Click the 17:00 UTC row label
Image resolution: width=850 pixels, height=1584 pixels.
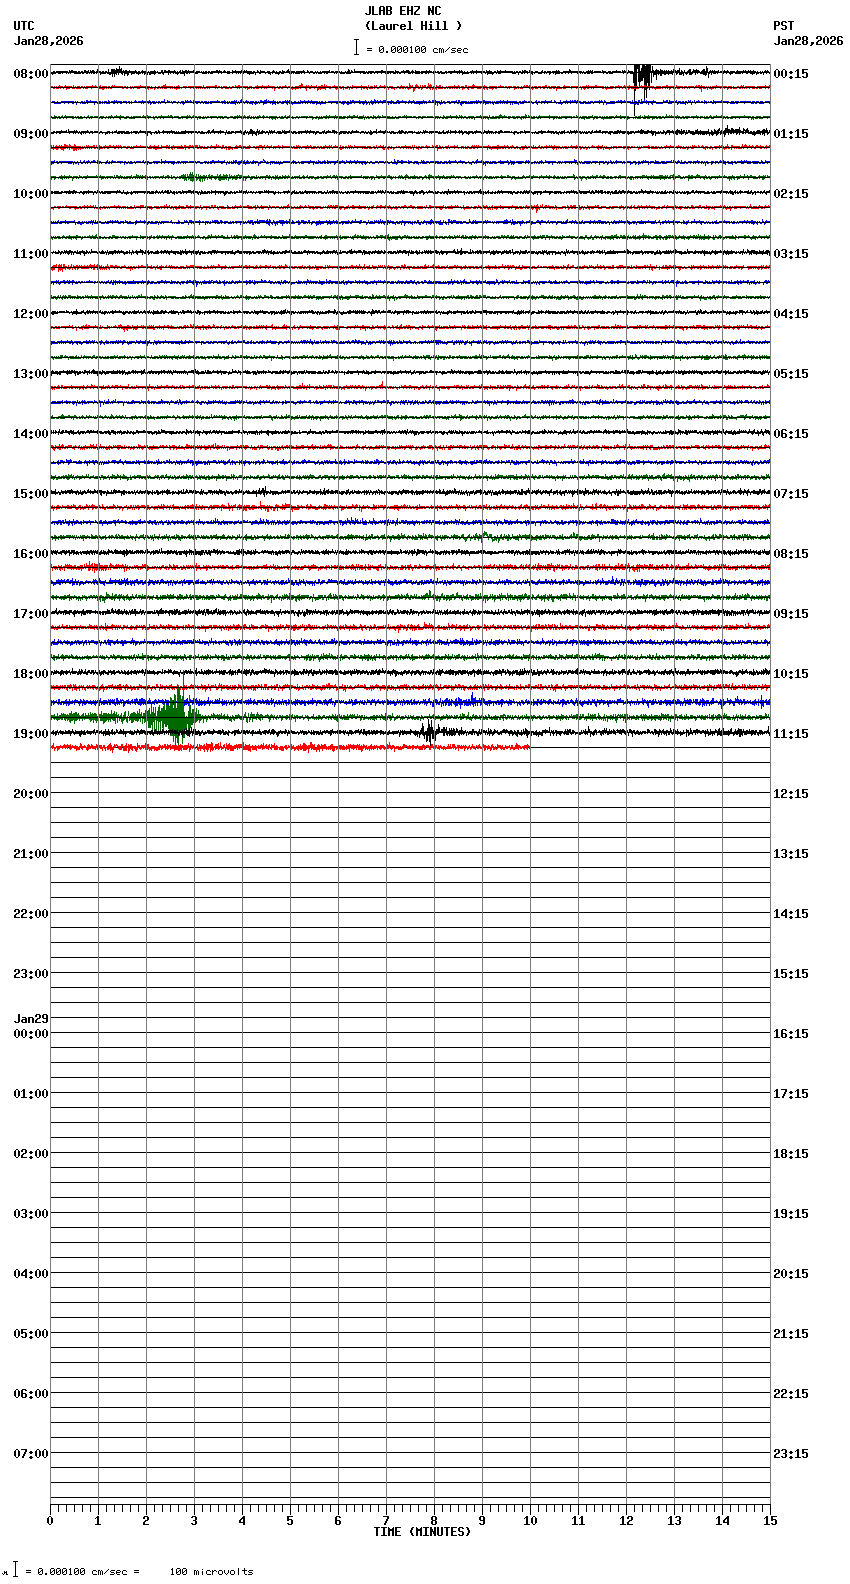[31, 614]
